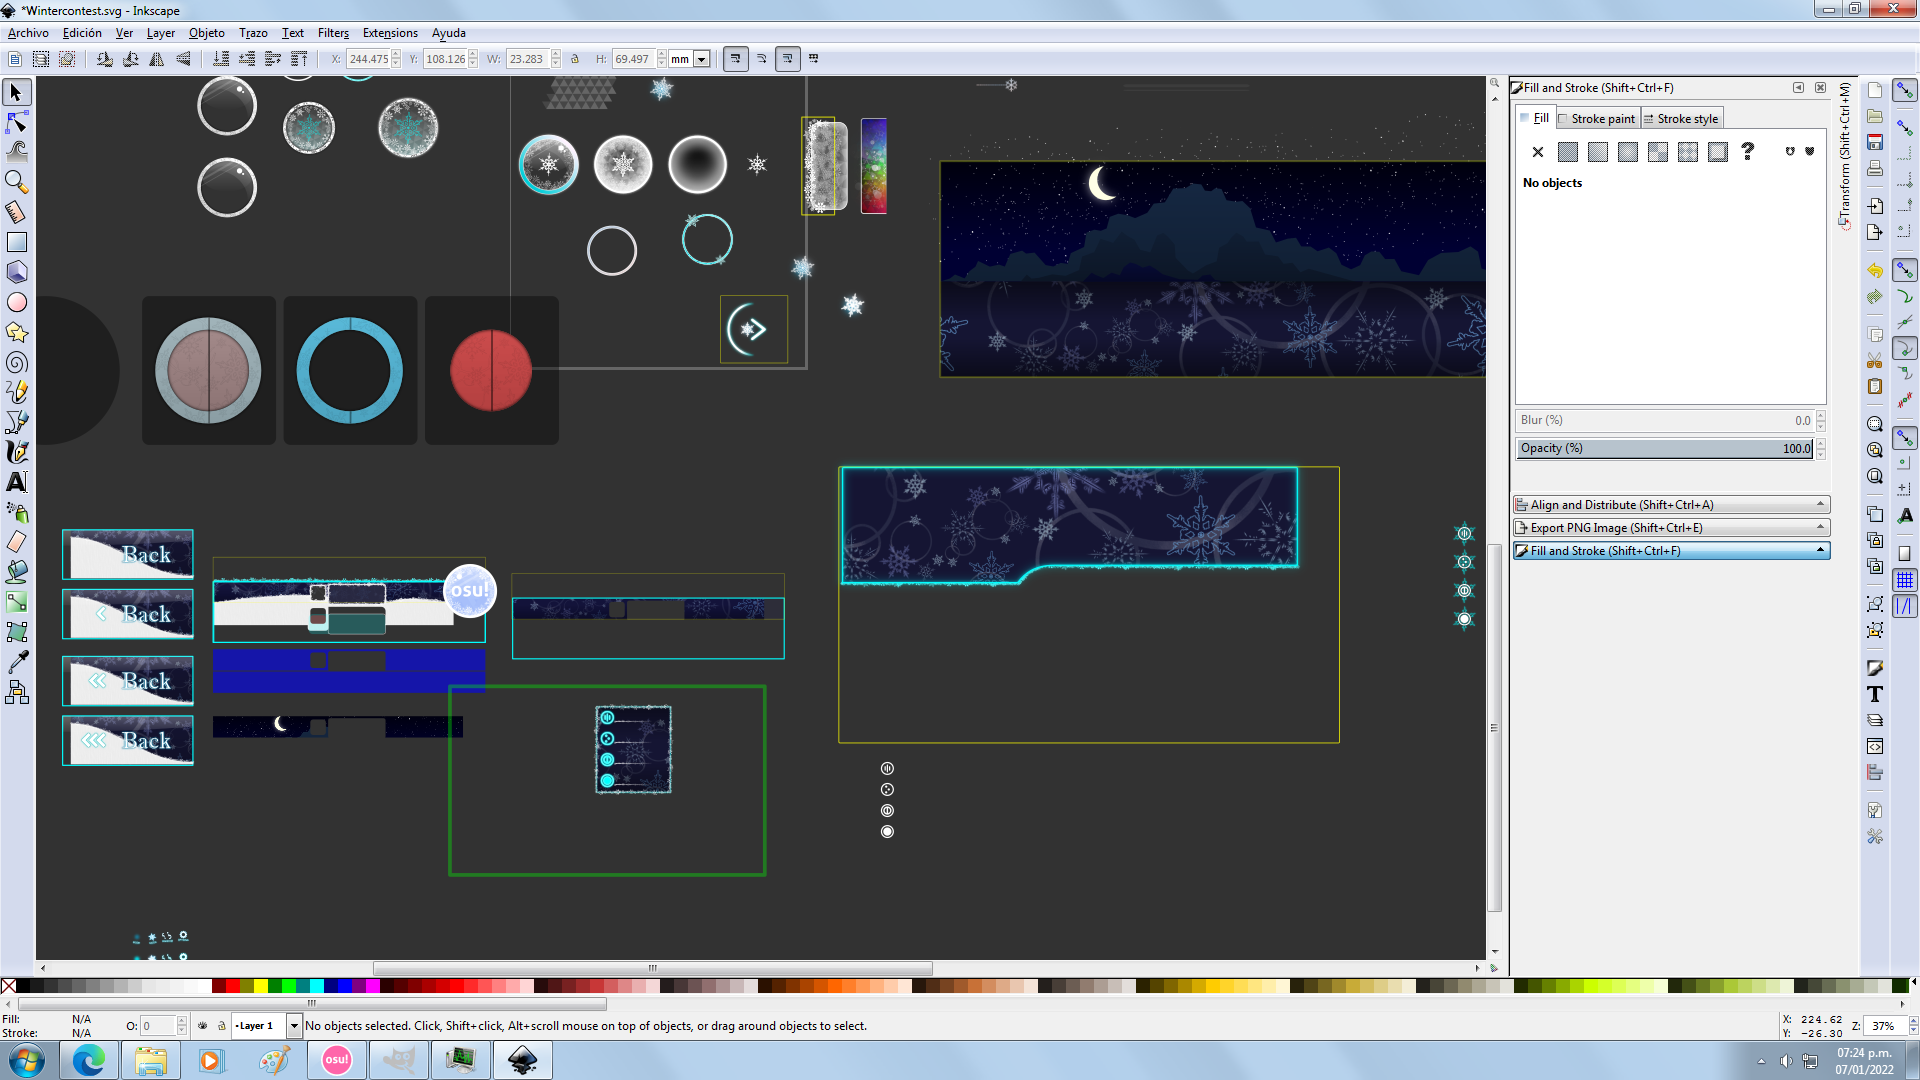Select the Paint Bucket tool
Image resolution: width=1920 pixels, height=1080 pixels.
click(16, 572)
